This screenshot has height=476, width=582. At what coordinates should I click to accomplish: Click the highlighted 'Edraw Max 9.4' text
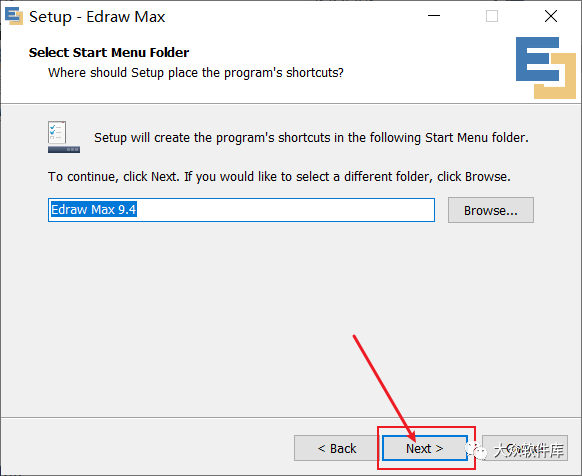point(94,209)
